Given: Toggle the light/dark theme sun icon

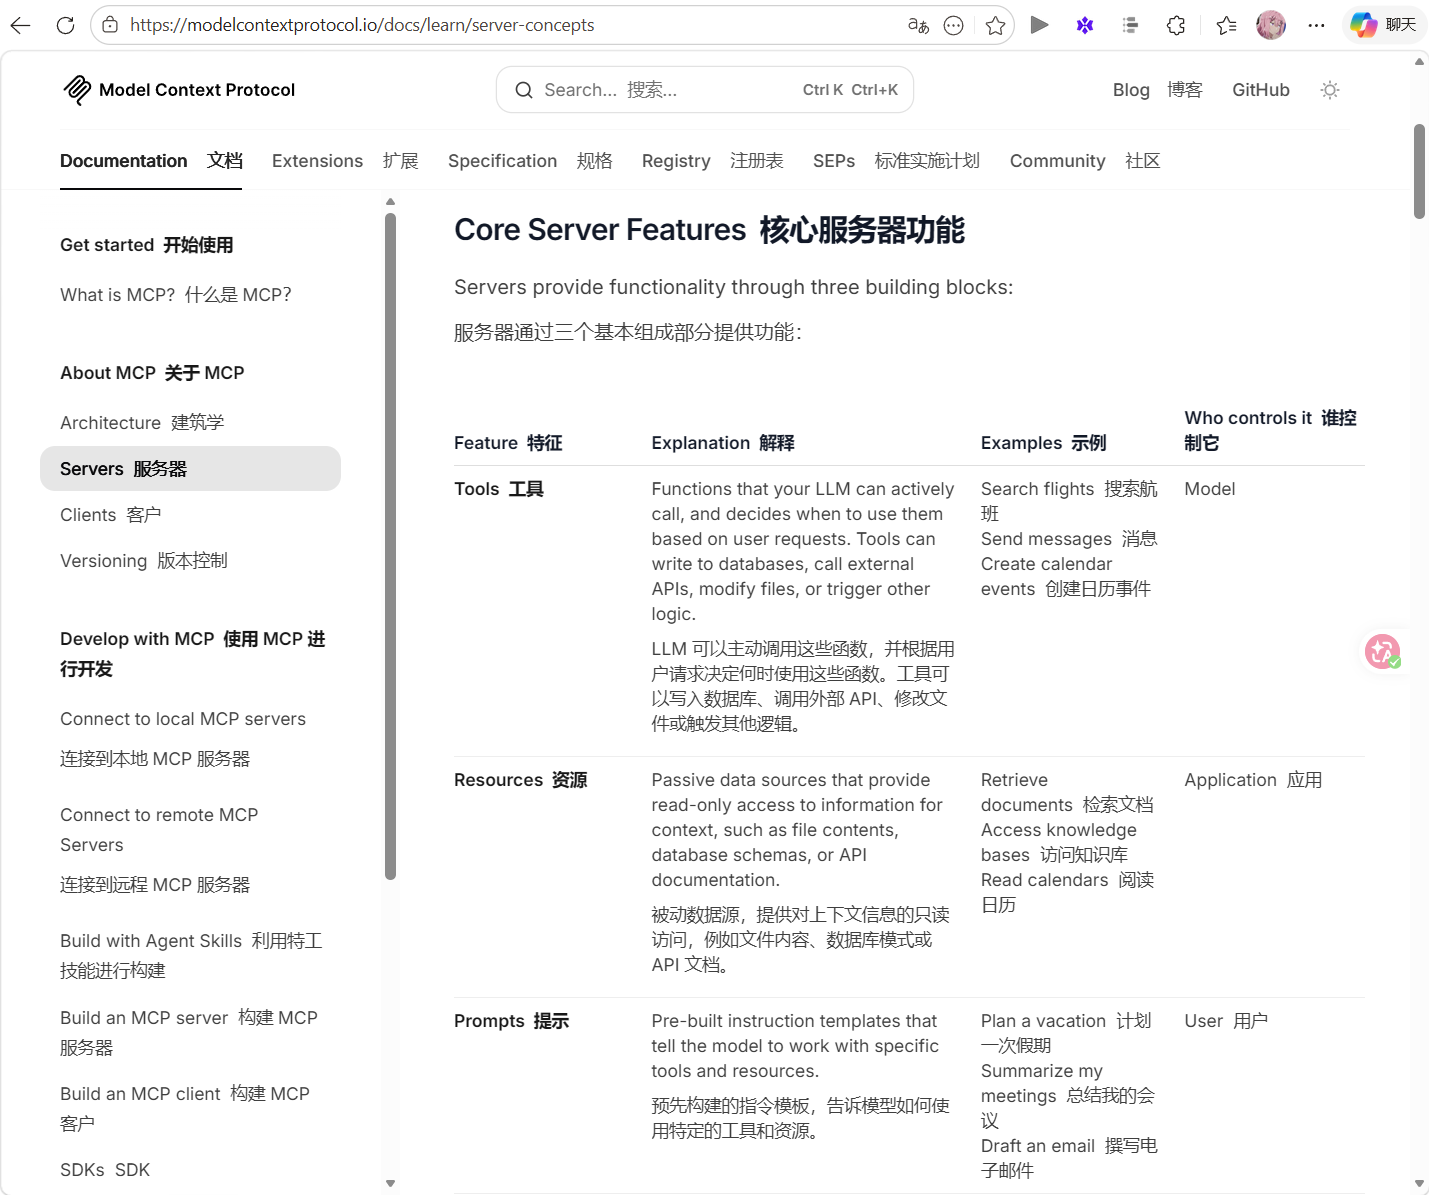Looking at the screenshot, I should tap(1329, 90).
